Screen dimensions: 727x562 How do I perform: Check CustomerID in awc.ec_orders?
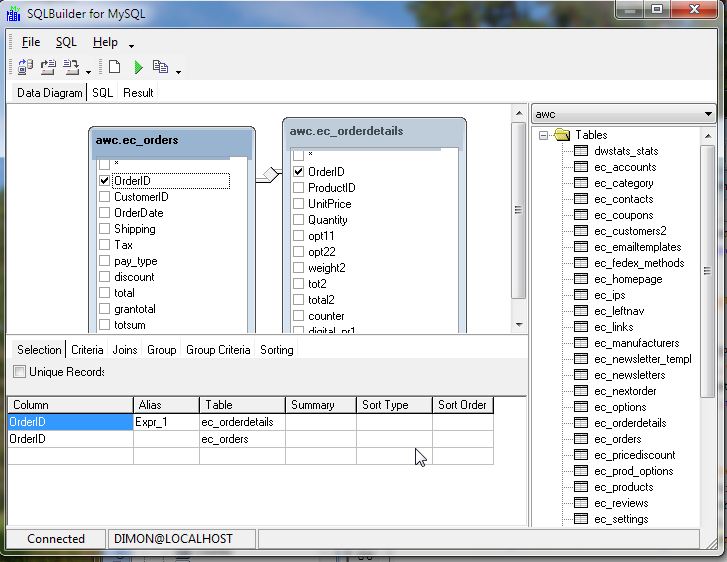click(104, 197)
